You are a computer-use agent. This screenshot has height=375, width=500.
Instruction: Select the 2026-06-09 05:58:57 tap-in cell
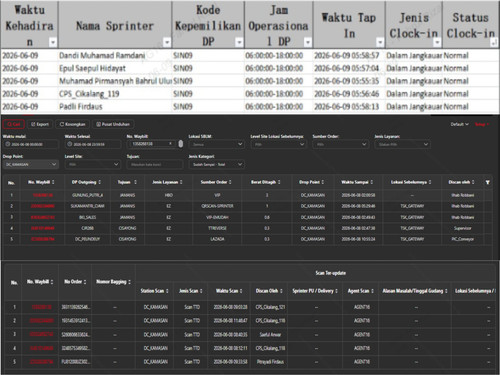point(349,55)
